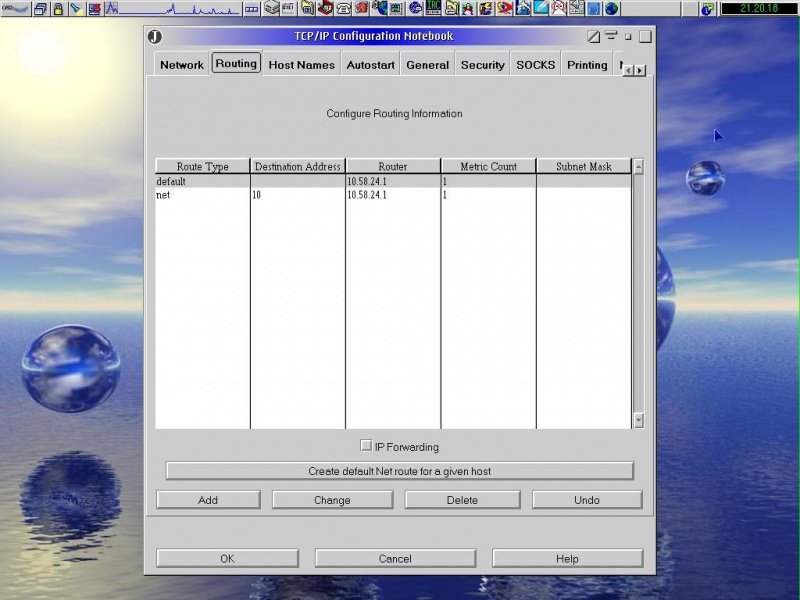Open the telephone dialer icon
This screenshot has width=800, height=600.
(345, 9)
